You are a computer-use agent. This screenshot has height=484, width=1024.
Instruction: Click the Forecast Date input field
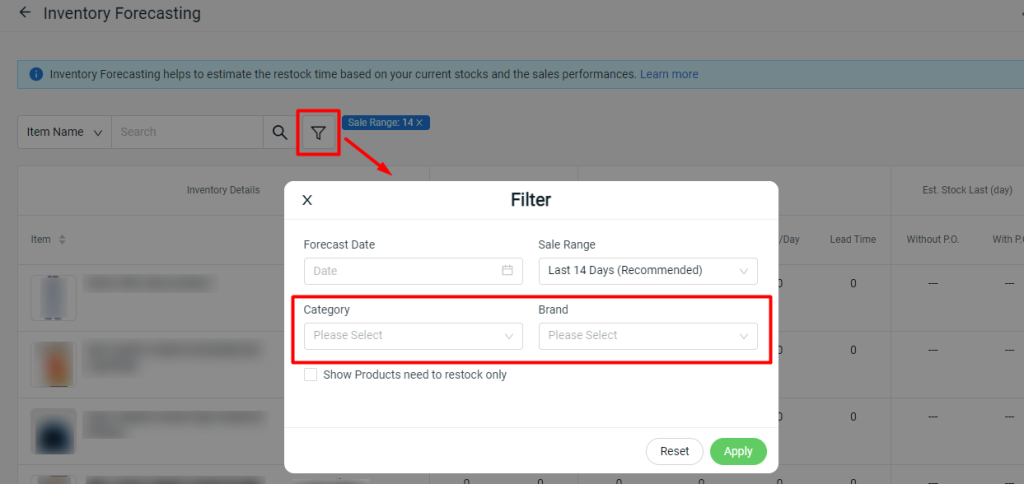tap(413, 270)
